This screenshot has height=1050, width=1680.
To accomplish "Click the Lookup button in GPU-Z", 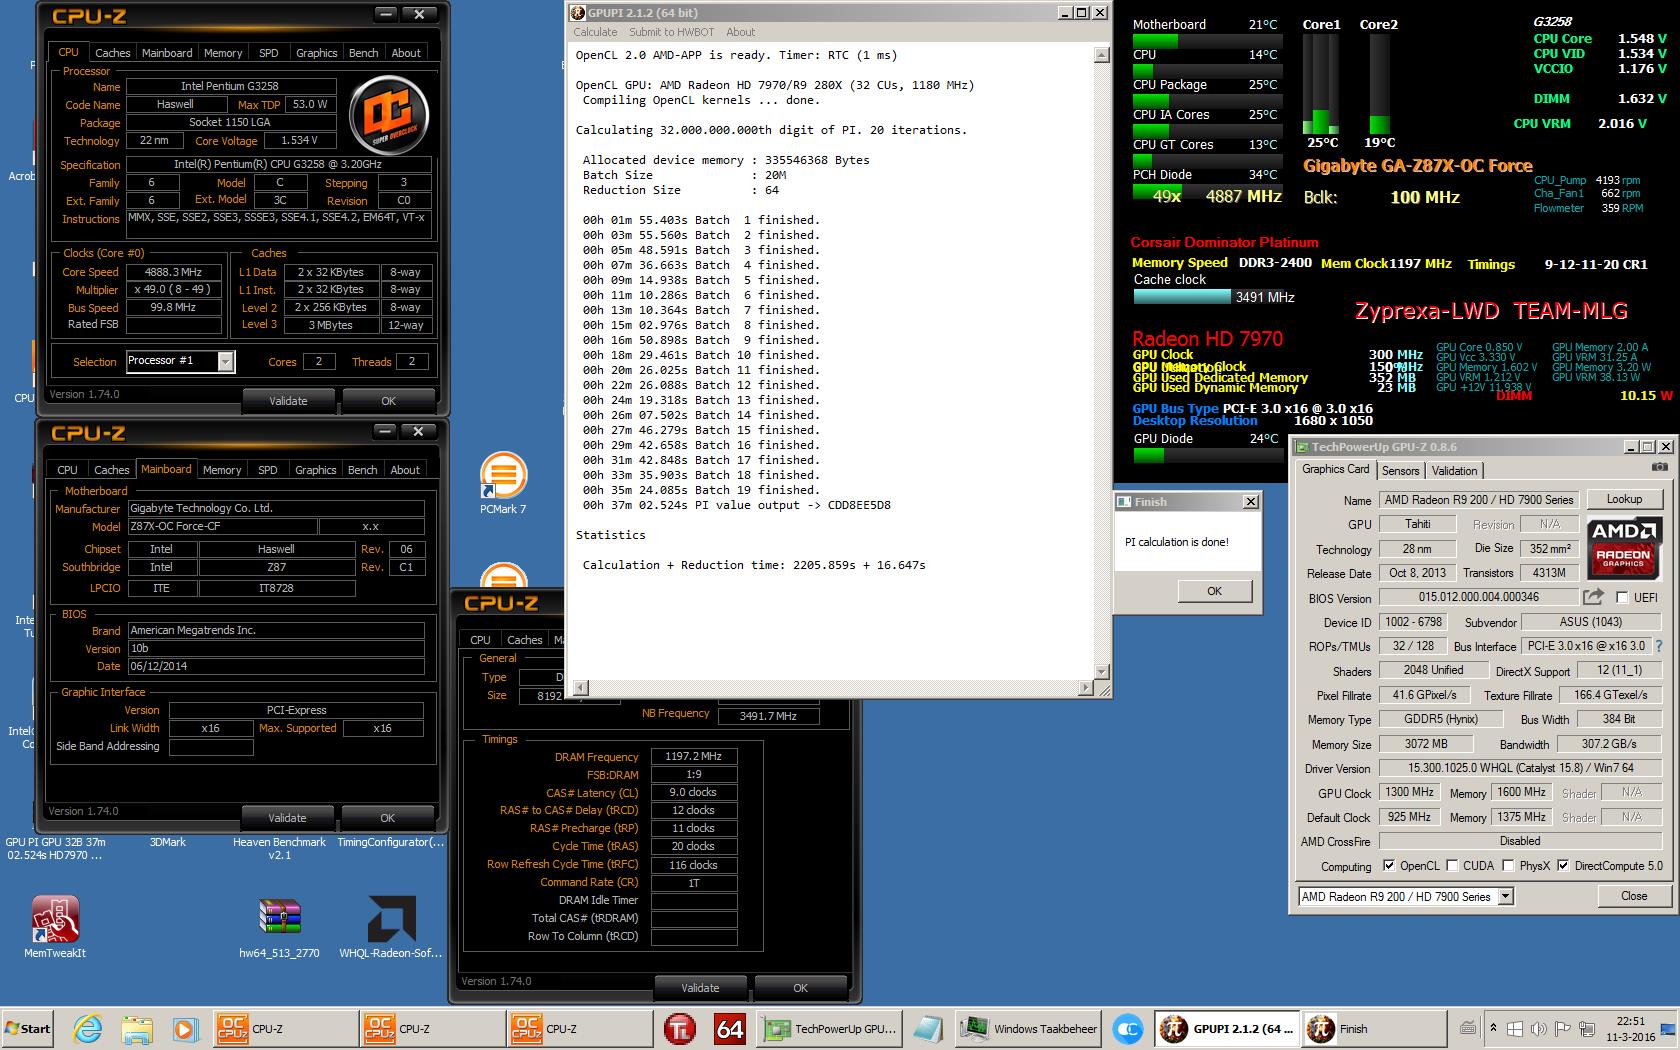I will [x=1624, y=499].
